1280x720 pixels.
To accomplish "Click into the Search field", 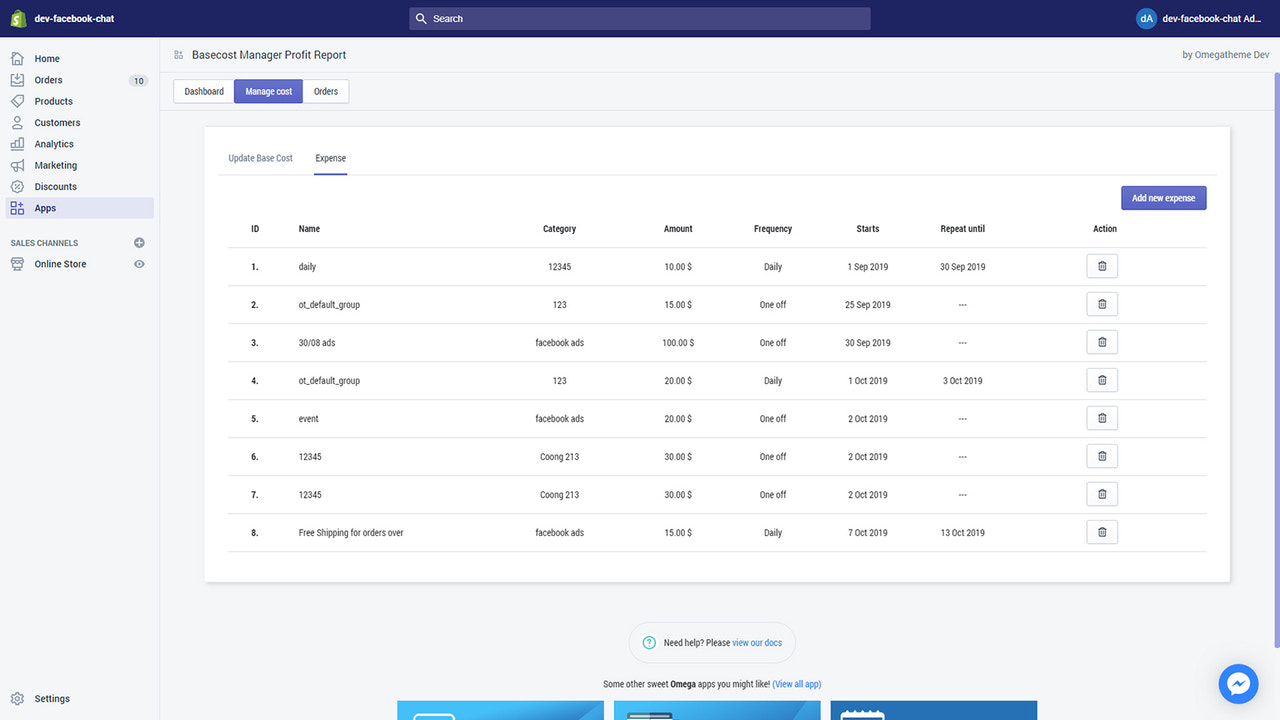I will point(638,18).
